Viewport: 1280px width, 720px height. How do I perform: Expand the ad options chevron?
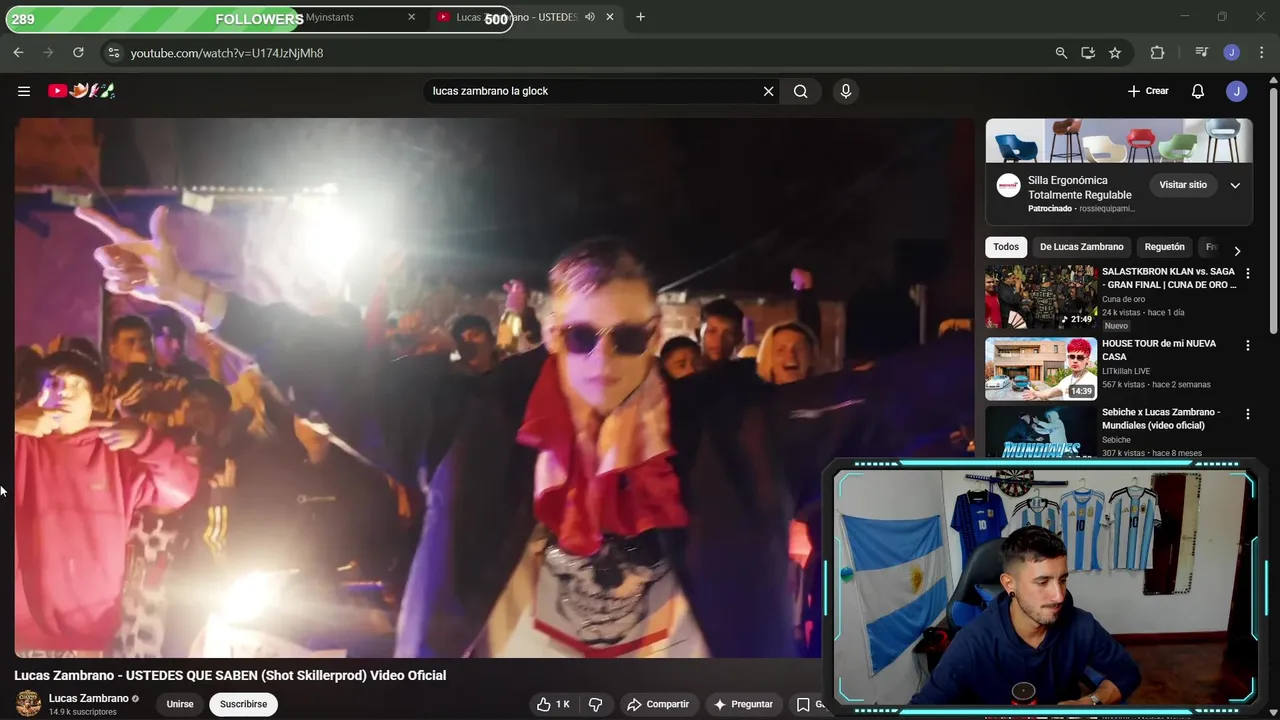1235,185
